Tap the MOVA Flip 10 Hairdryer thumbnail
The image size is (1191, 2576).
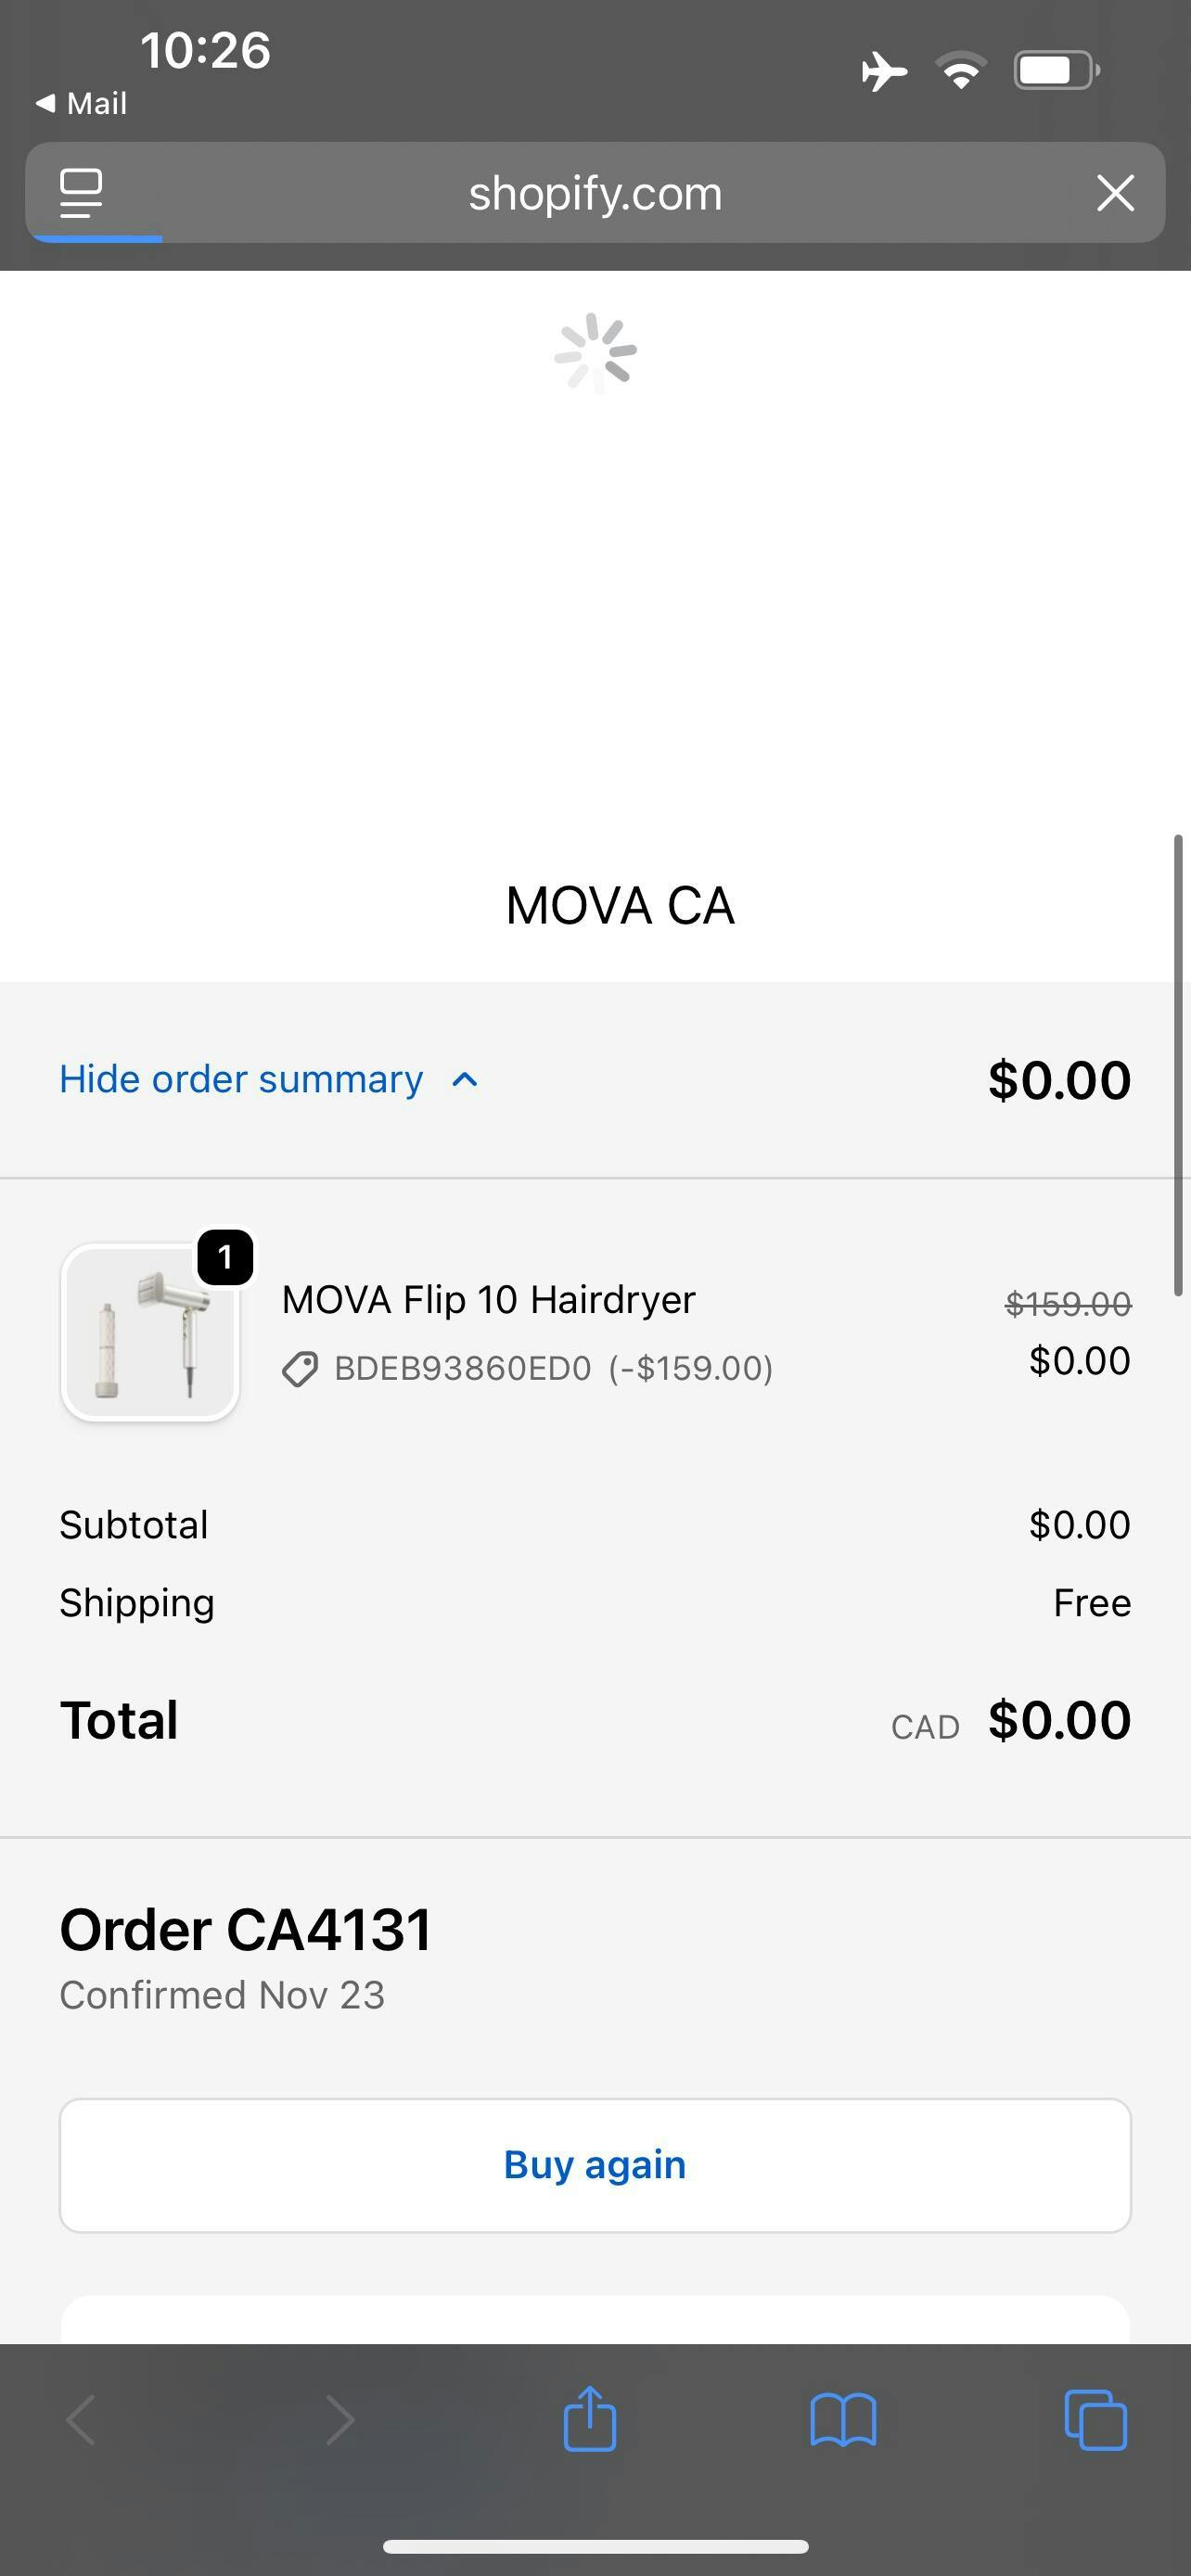(150, 1332)
